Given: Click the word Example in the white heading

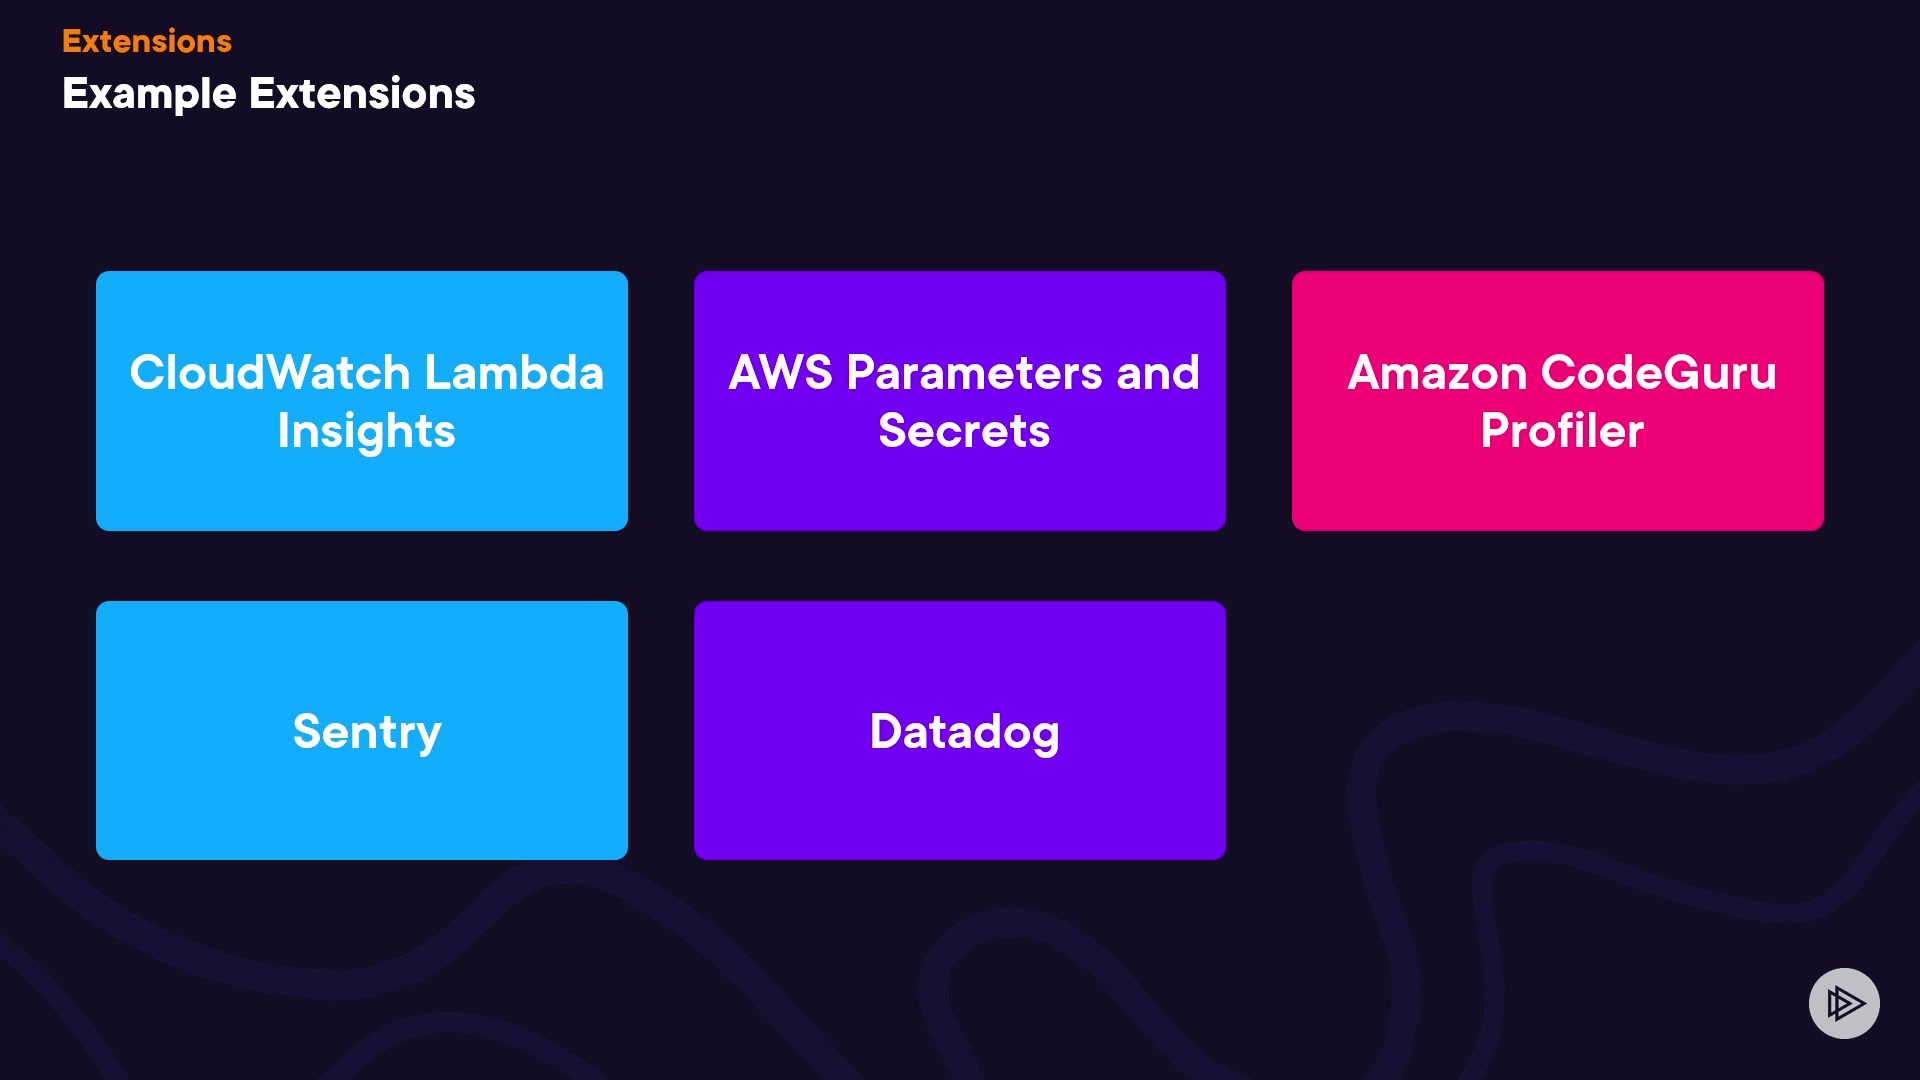Looking at the screenshot, I should click(x=149, y=94).
